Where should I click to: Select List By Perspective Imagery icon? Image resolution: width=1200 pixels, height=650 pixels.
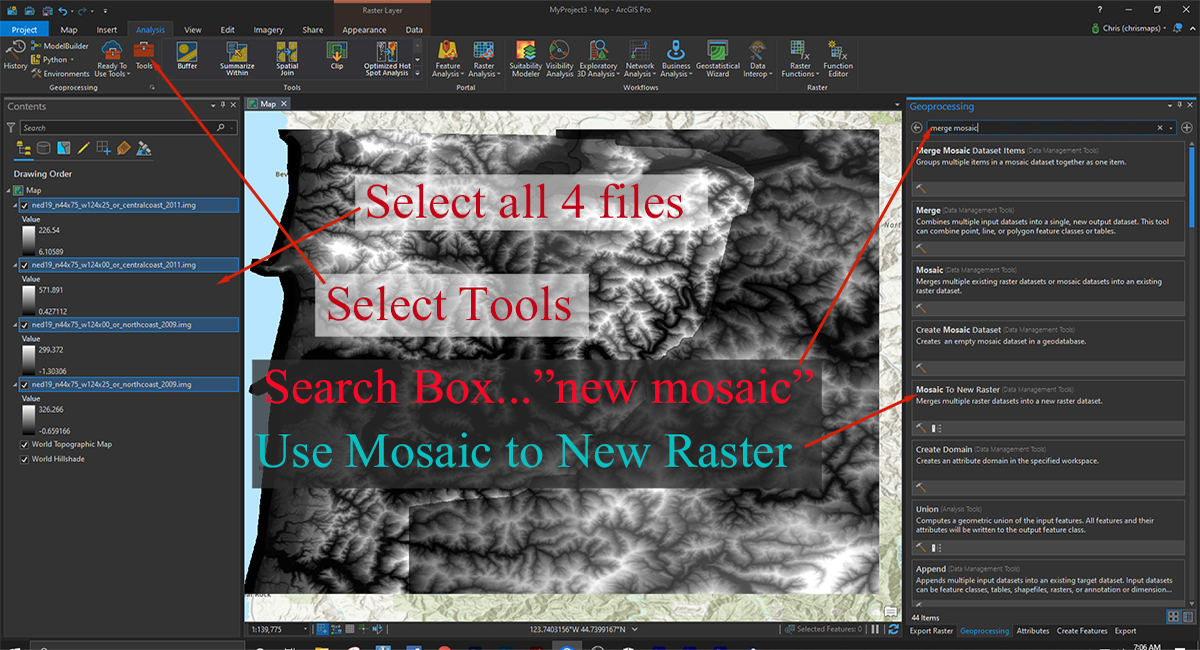[x=144, y=149]
